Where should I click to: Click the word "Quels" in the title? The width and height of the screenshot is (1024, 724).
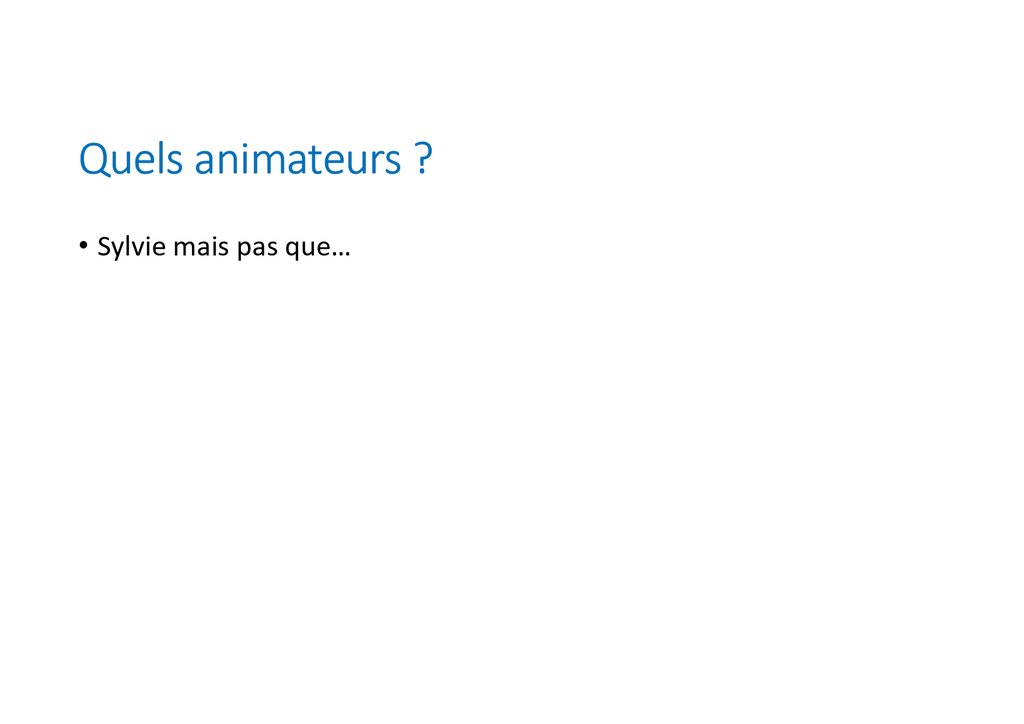131,160
